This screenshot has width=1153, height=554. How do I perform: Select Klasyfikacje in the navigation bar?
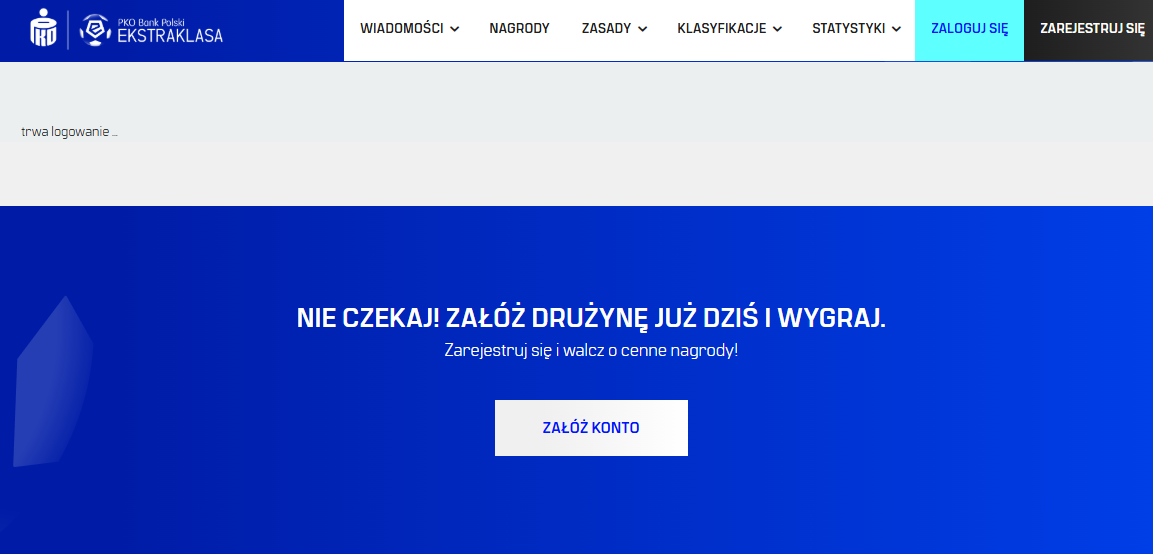(721, 29)
